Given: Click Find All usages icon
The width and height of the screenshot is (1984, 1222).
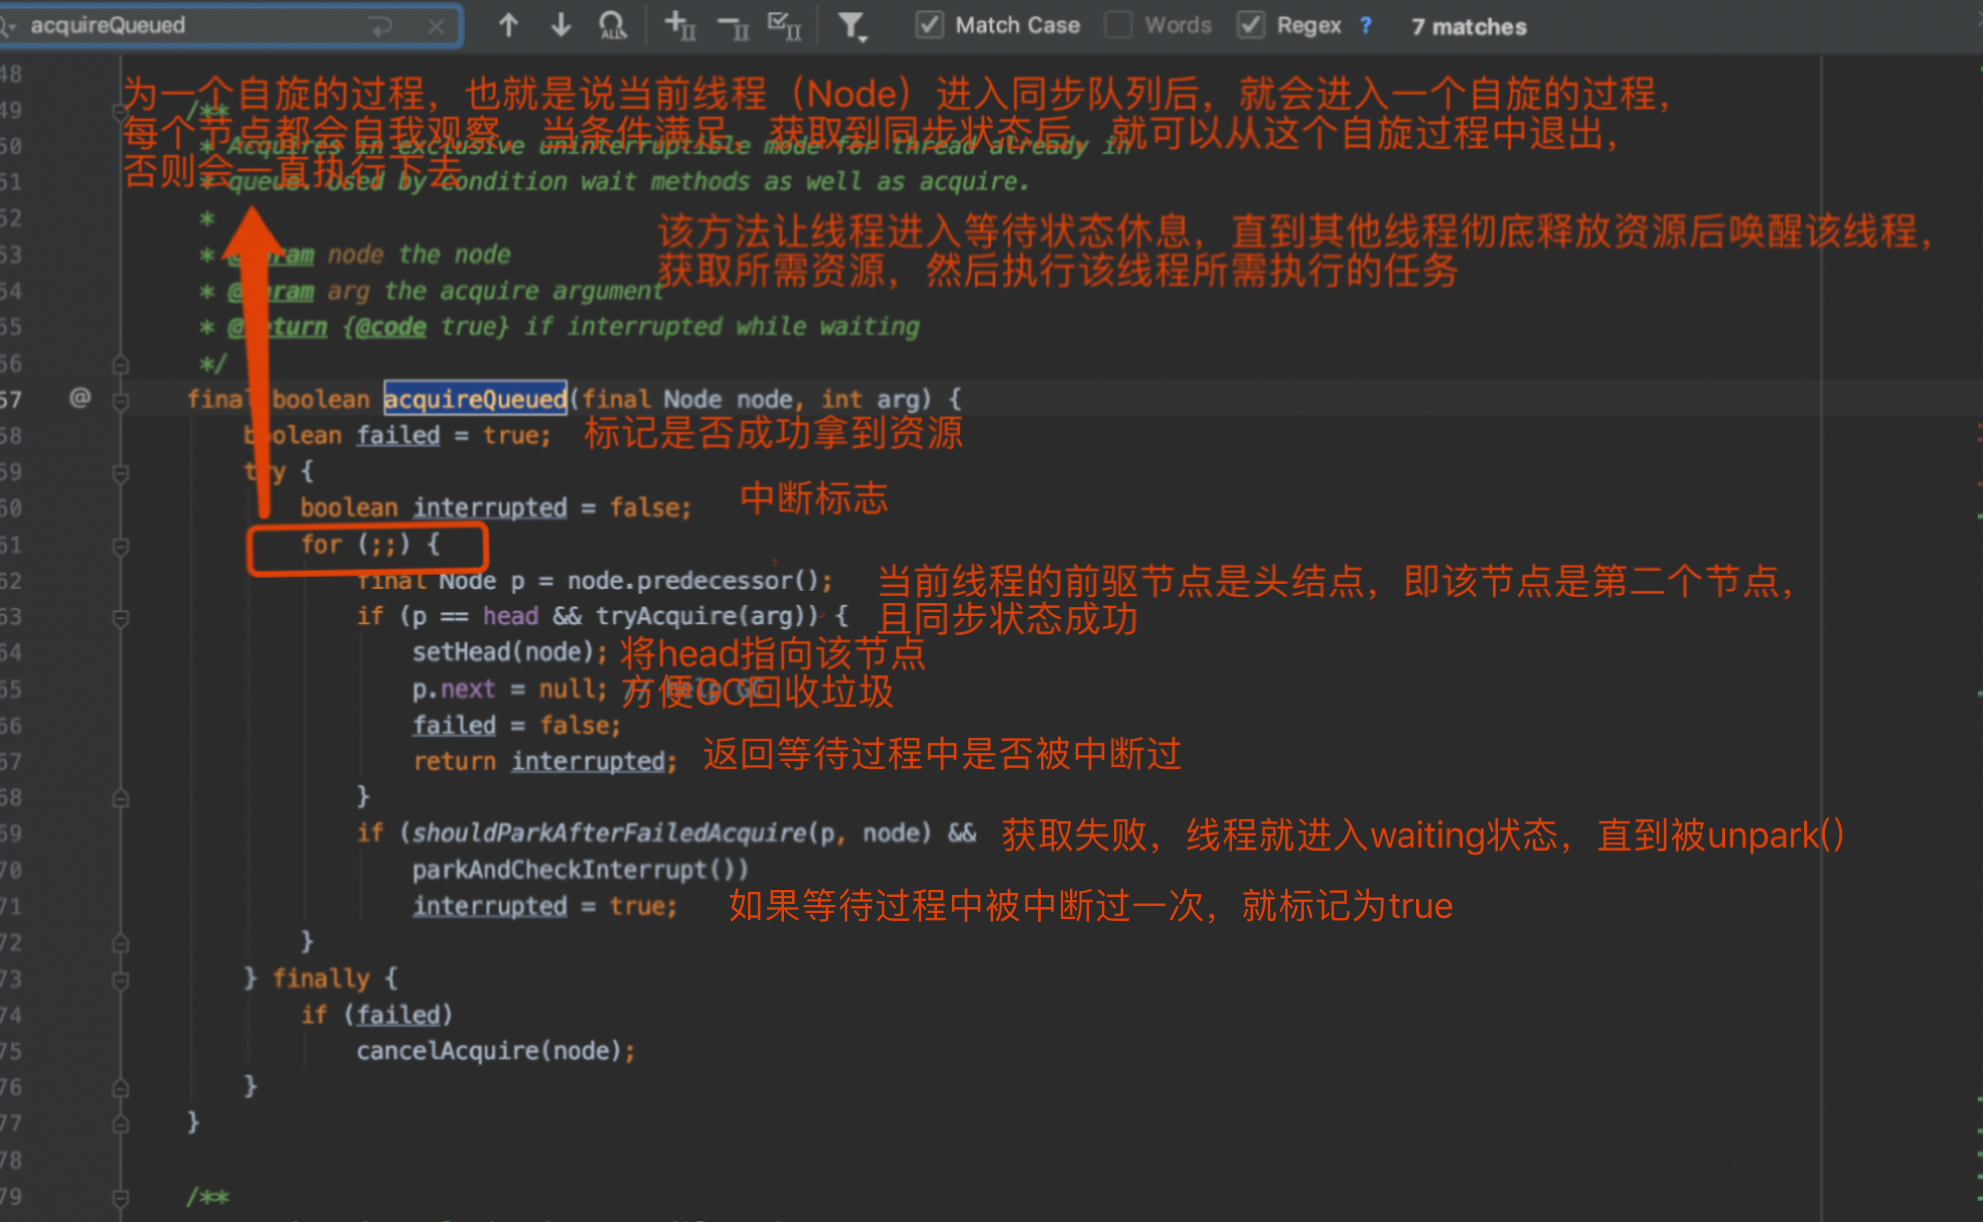Looking at the screenshot, I should [x=612, y=25].
